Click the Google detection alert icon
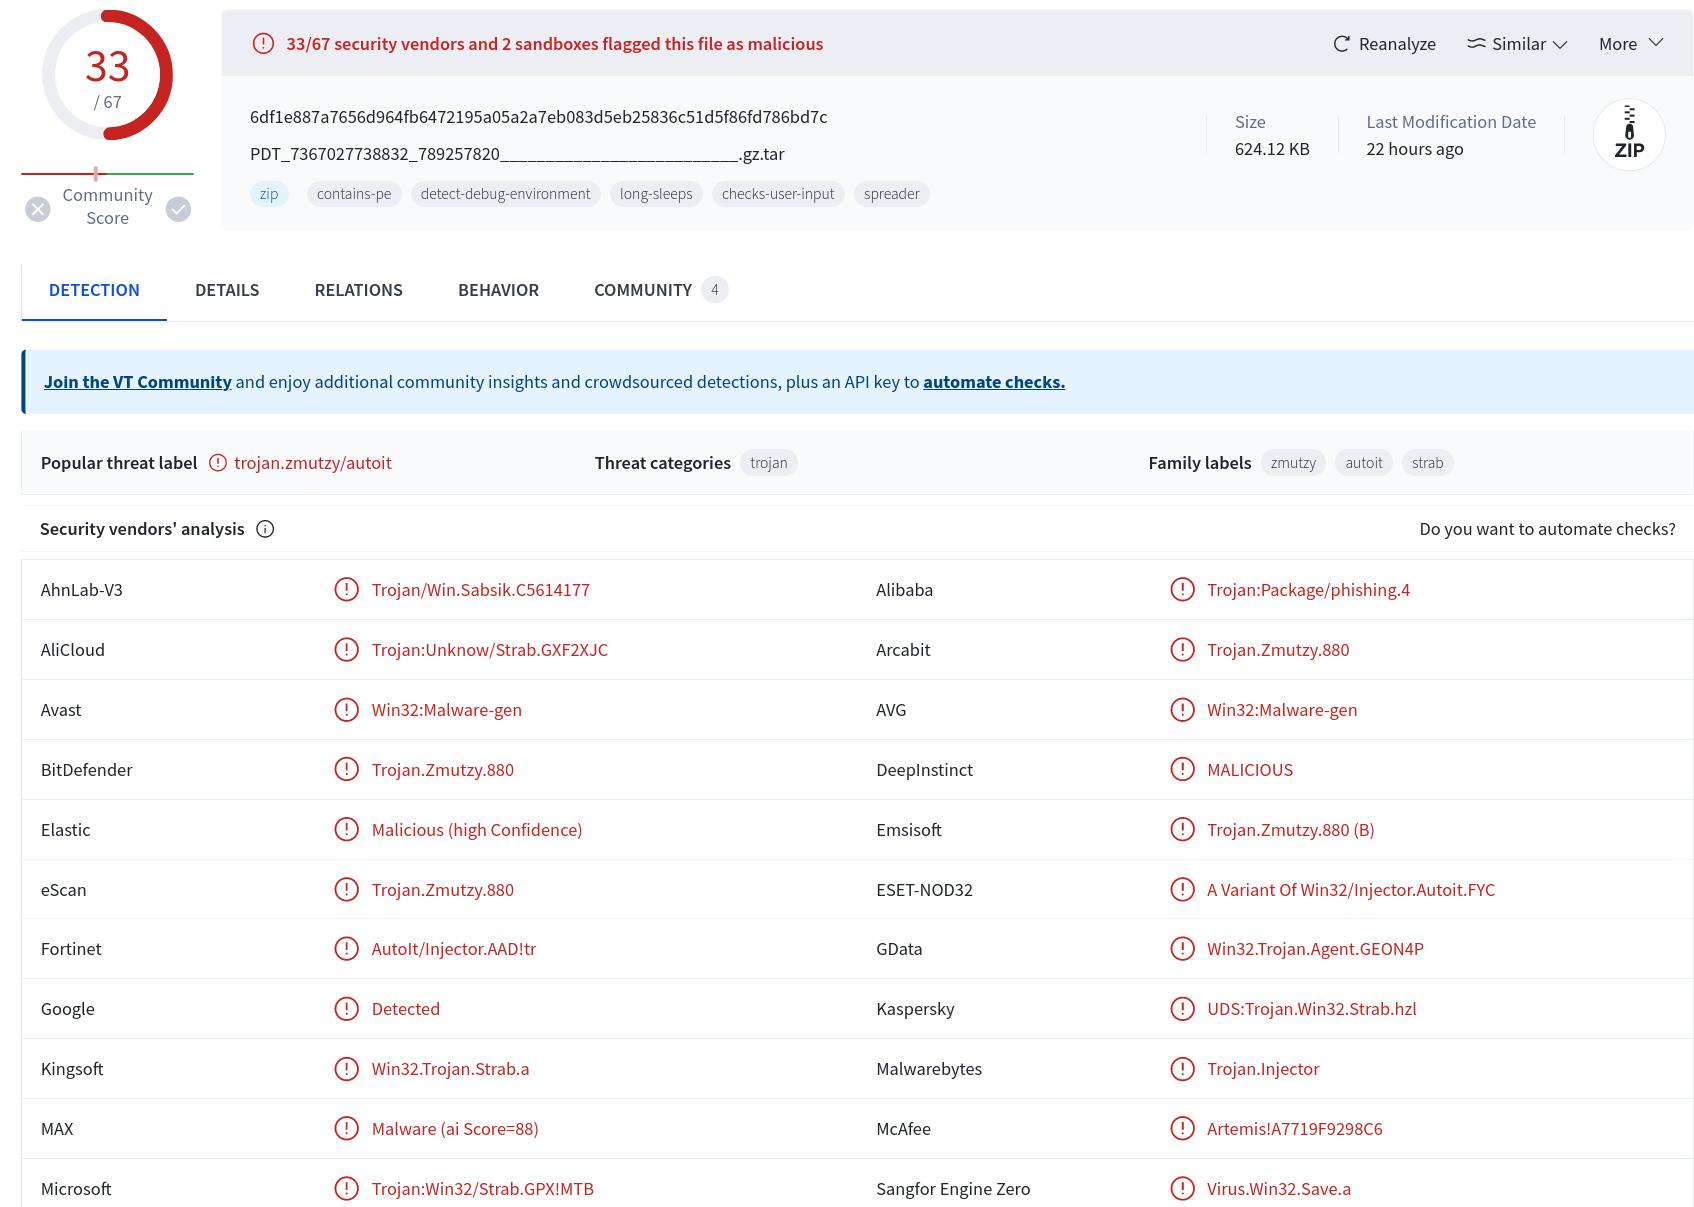Image resolution: width=1694 pixels, height=1207 pixels. click(346, 1009)
